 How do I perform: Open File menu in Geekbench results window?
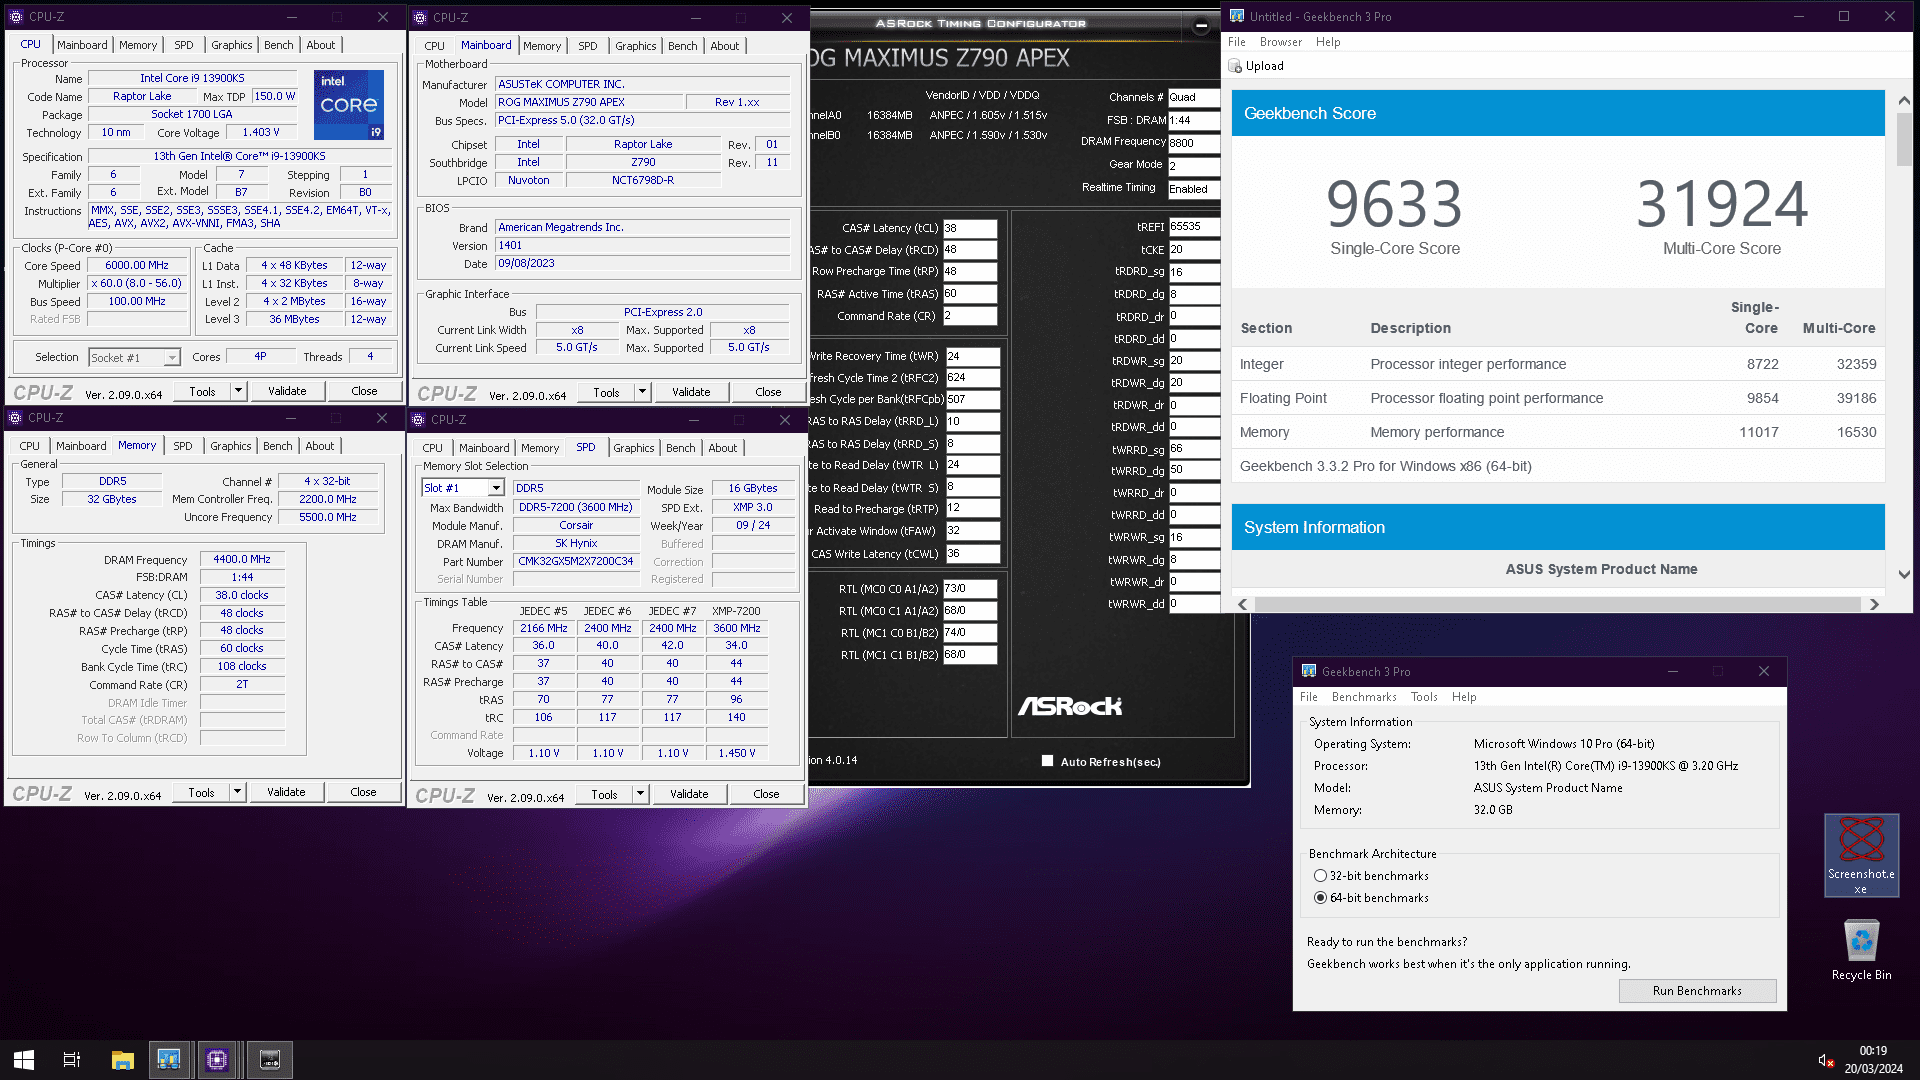click(x=1237, y=42)
